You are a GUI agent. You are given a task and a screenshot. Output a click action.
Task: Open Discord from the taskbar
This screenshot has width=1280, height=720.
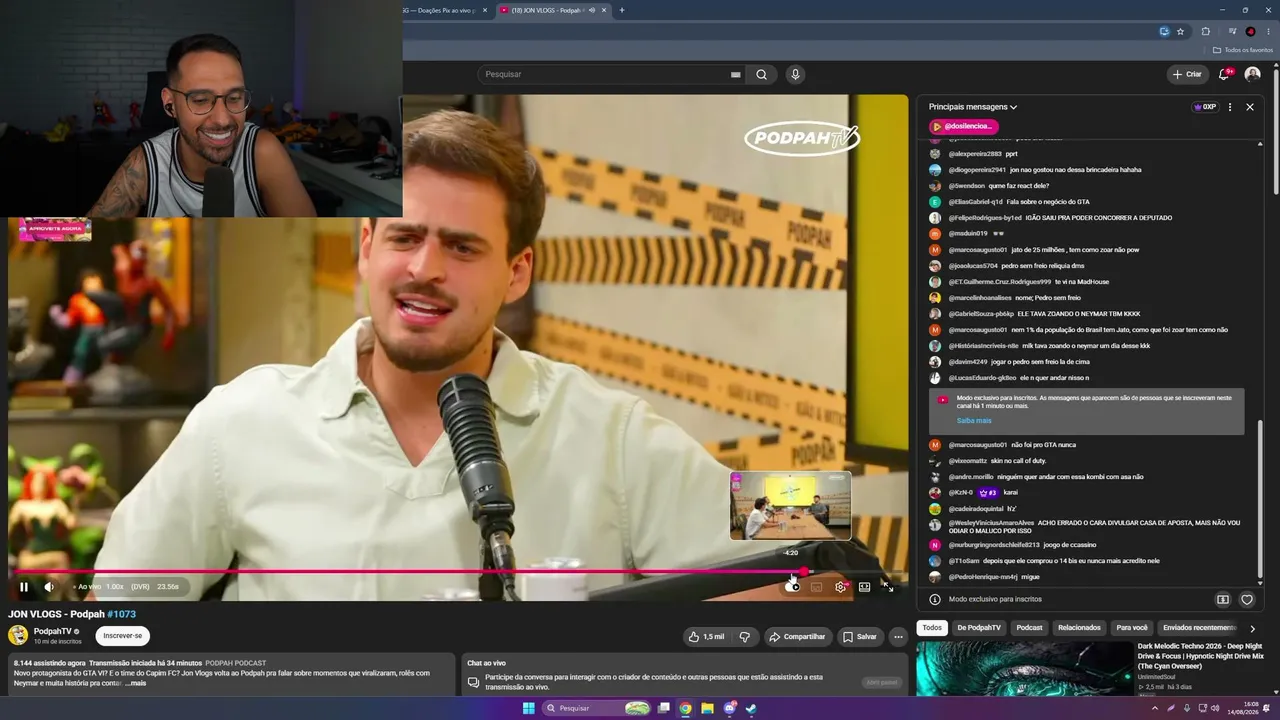tap(729, 708)
